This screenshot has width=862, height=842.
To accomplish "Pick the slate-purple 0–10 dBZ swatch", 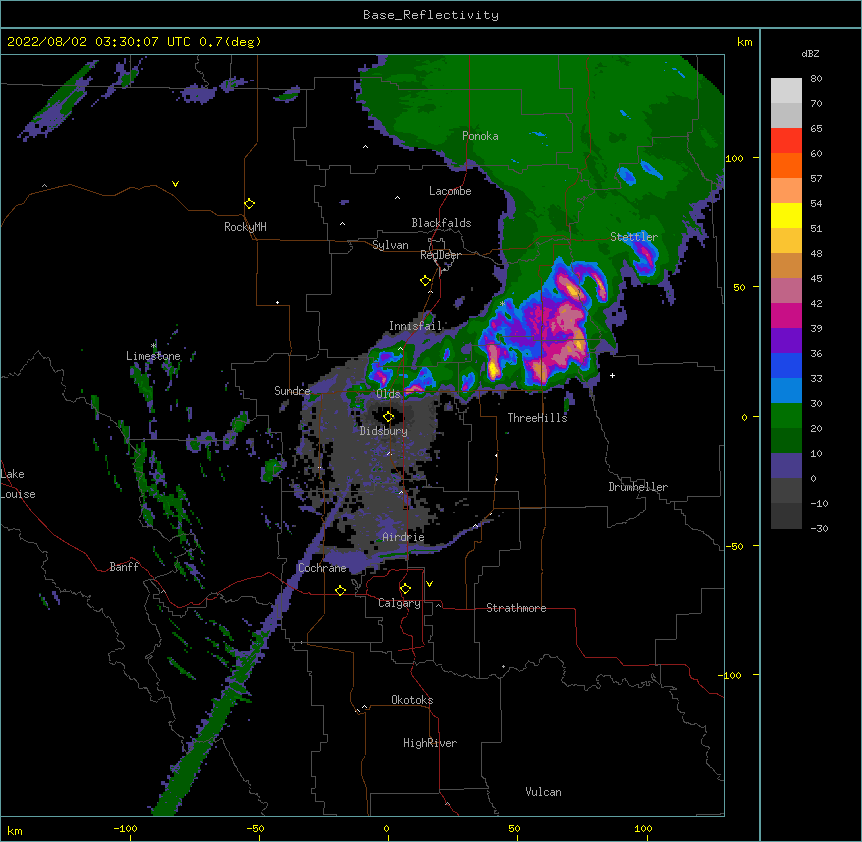I will tap(786, 466).
